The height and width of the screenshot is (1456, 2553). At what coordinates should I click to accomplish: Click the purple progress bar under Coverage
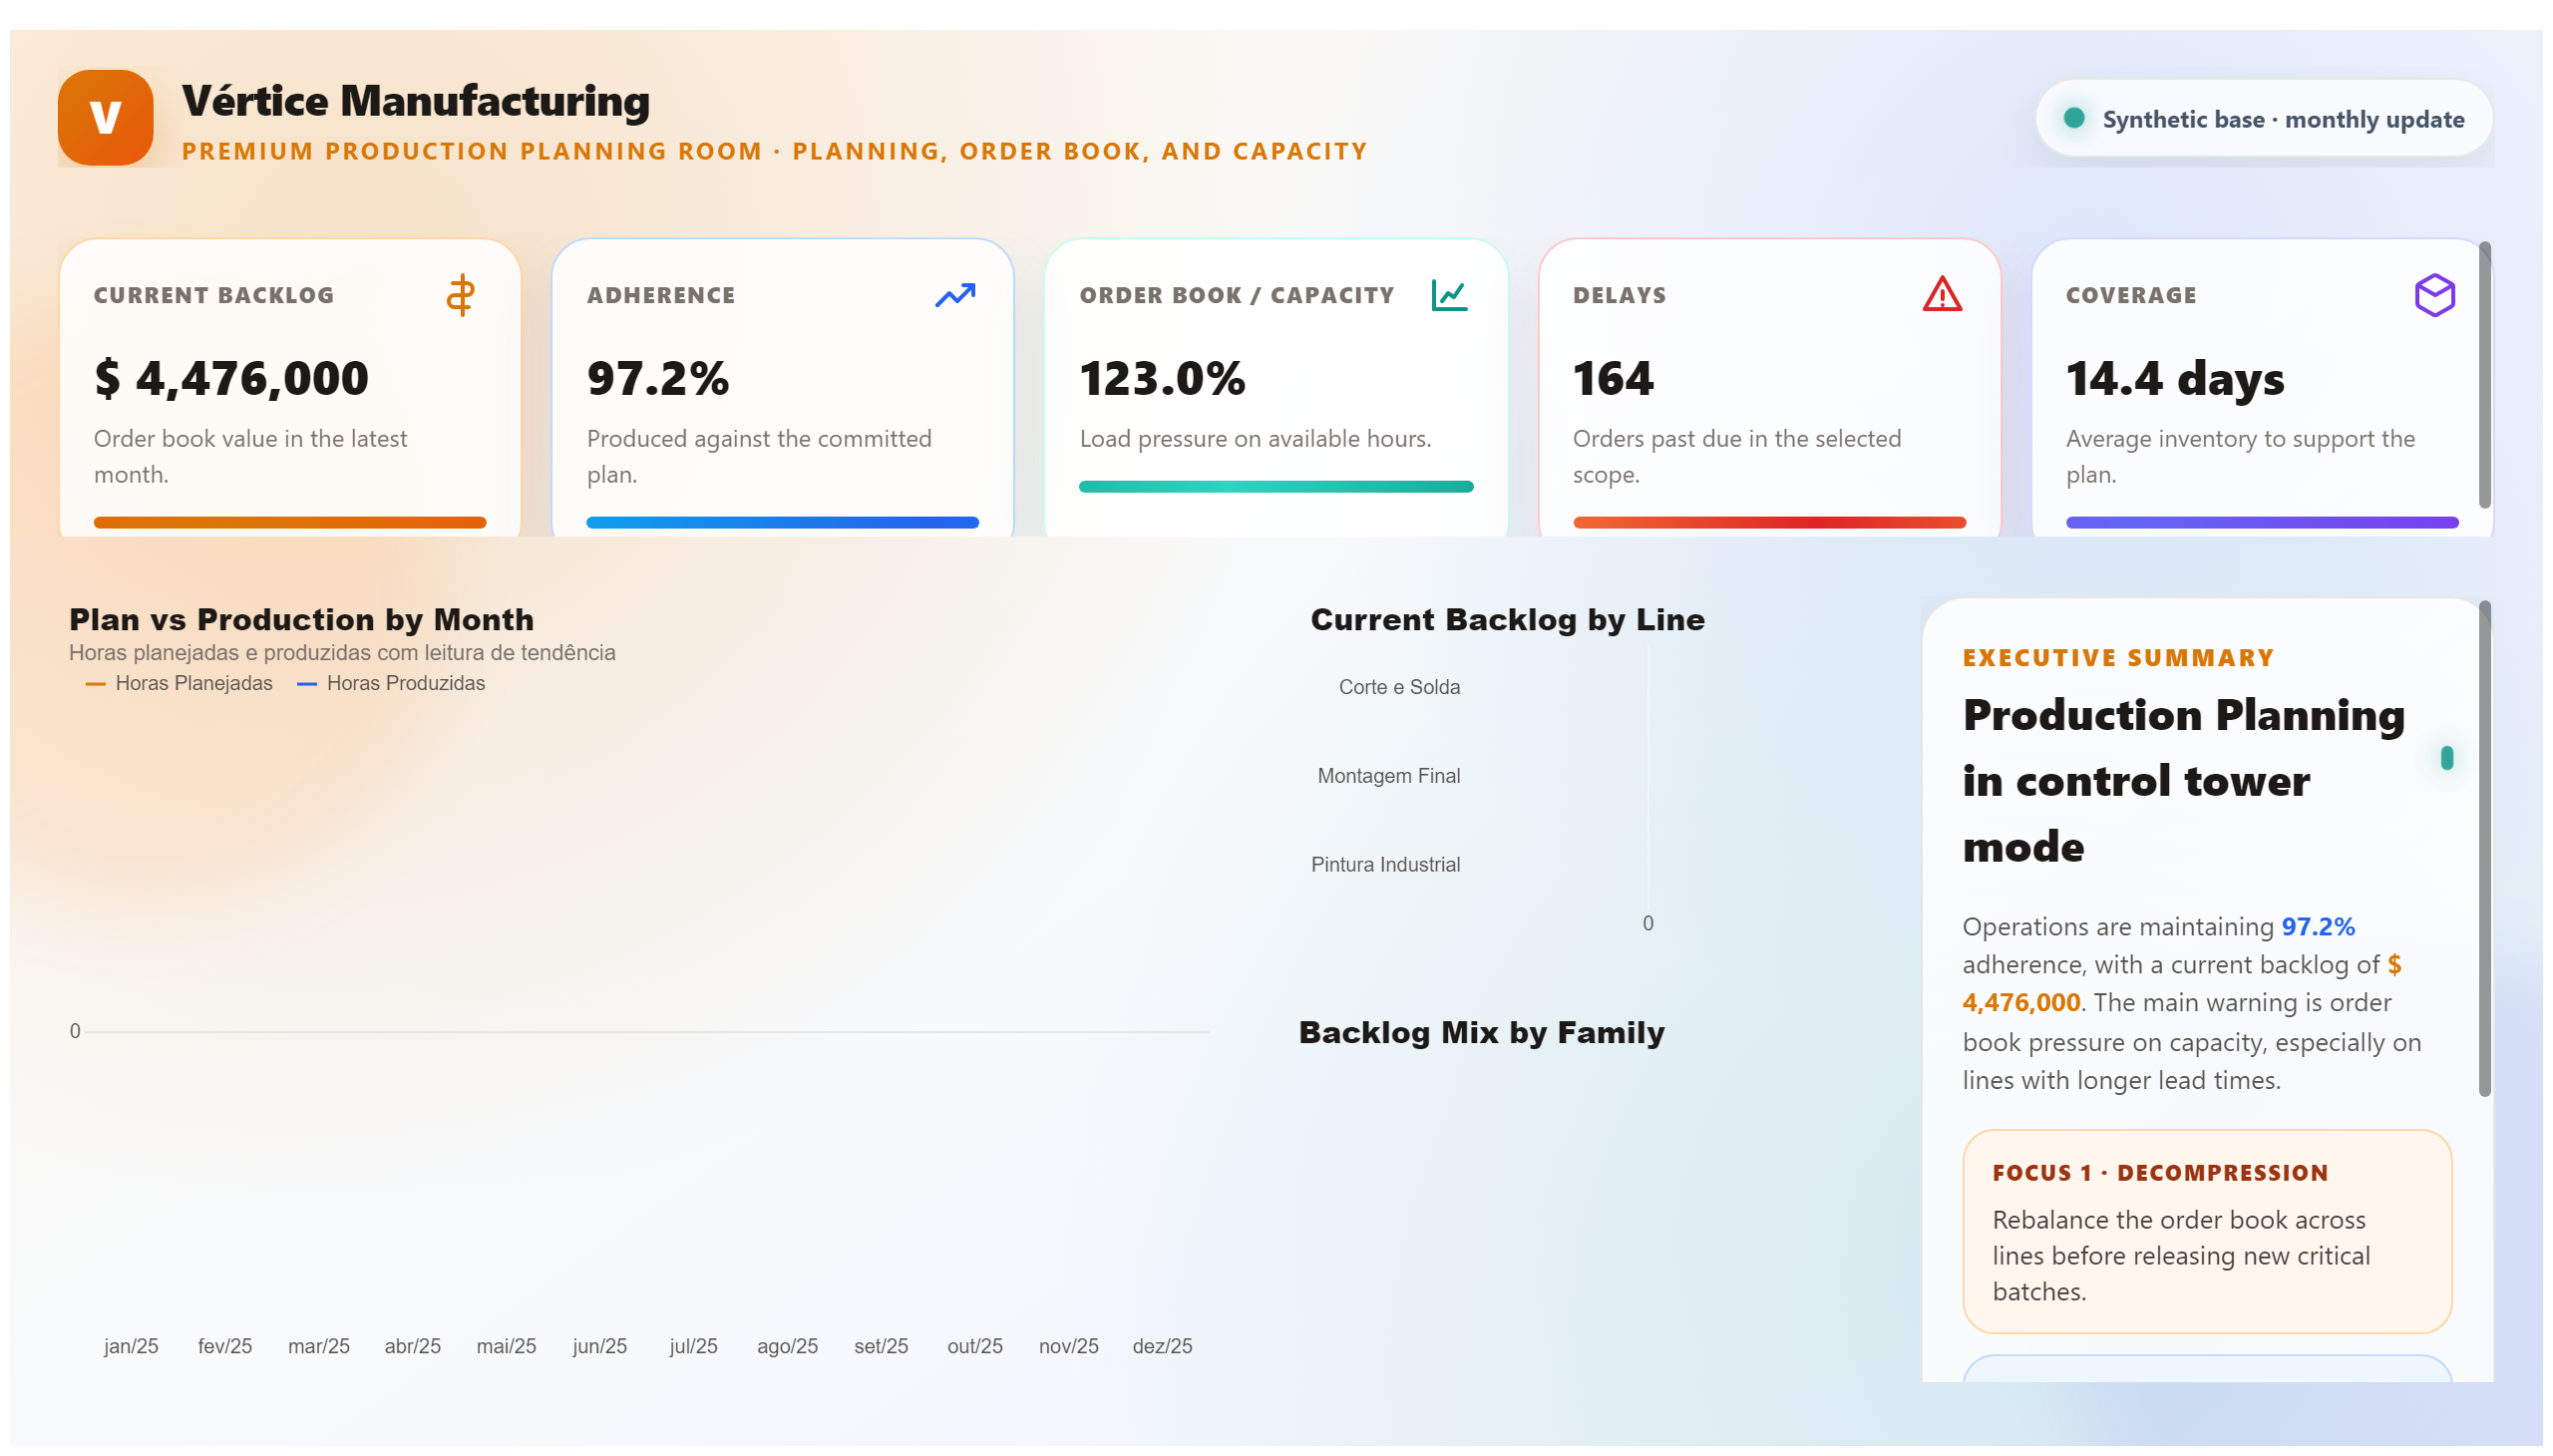pos(2262,522)
